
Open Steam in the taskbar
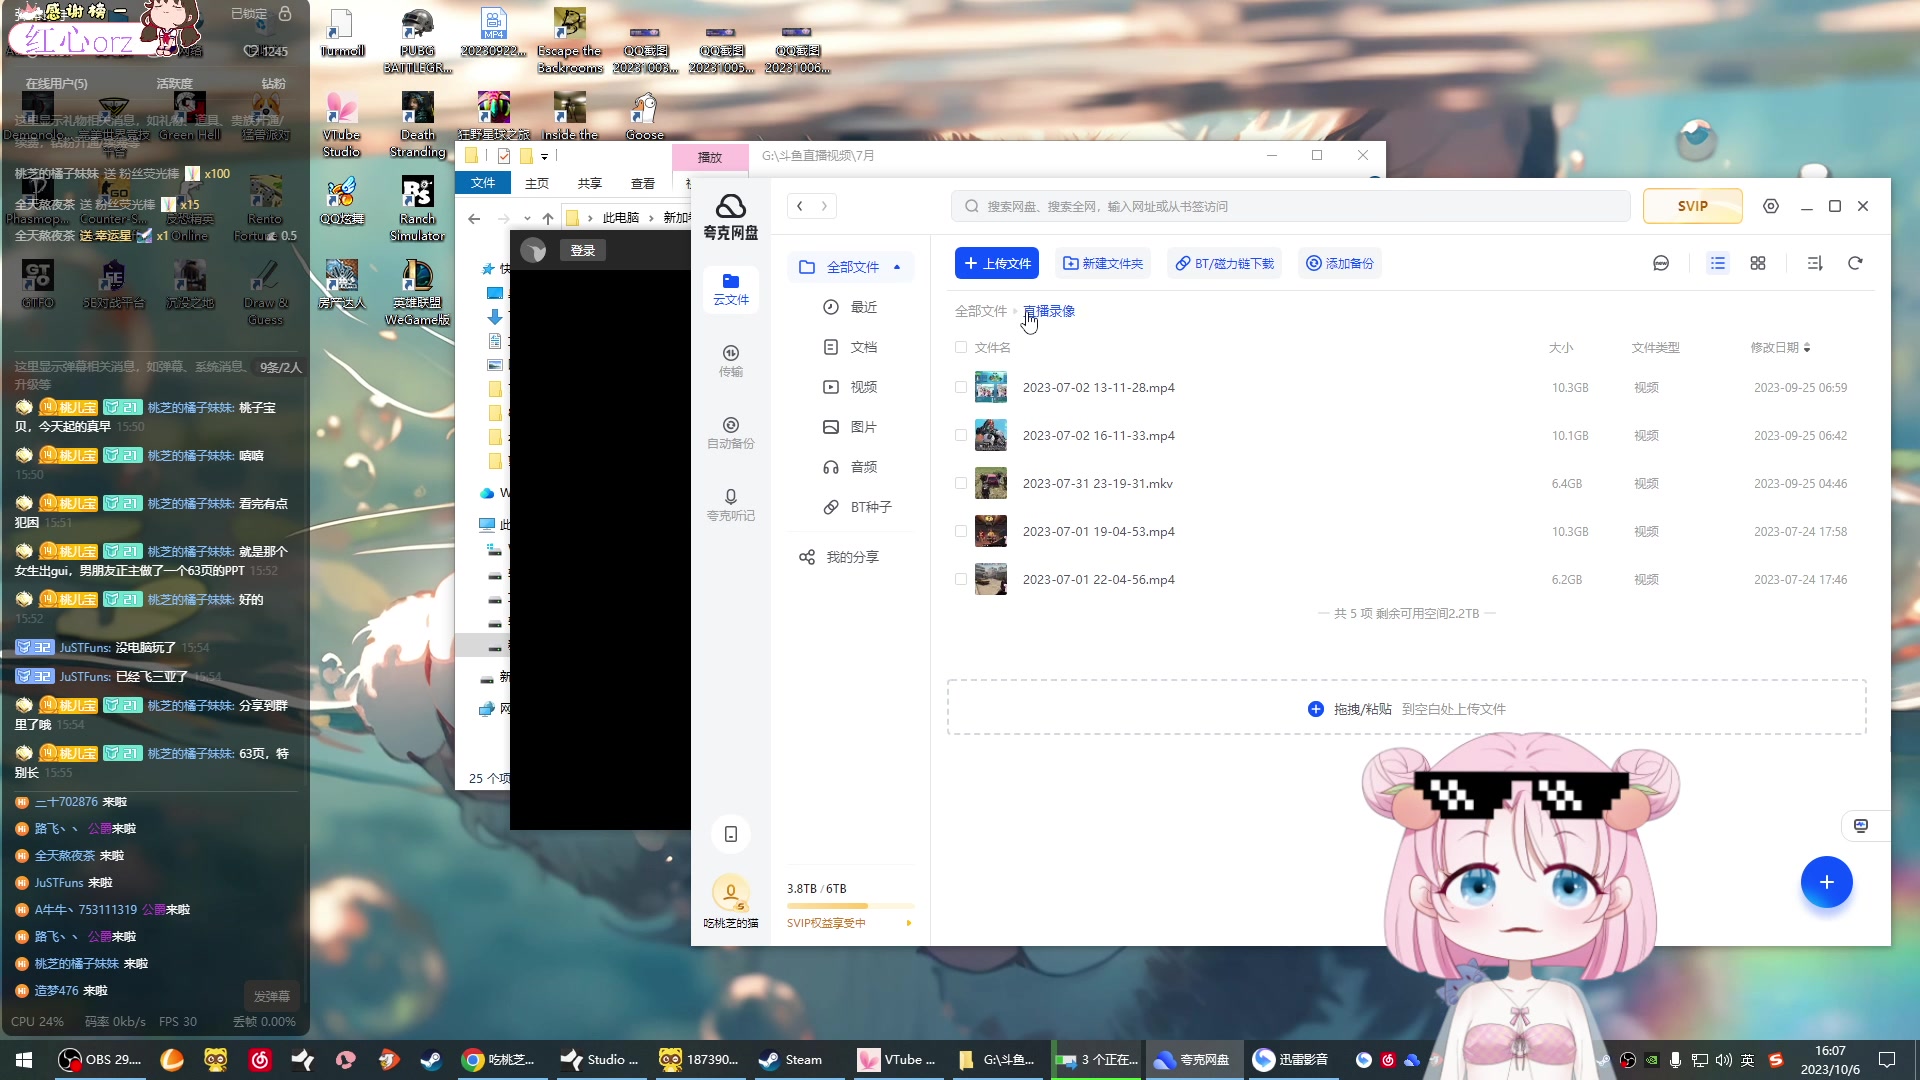click(791, 1060)
